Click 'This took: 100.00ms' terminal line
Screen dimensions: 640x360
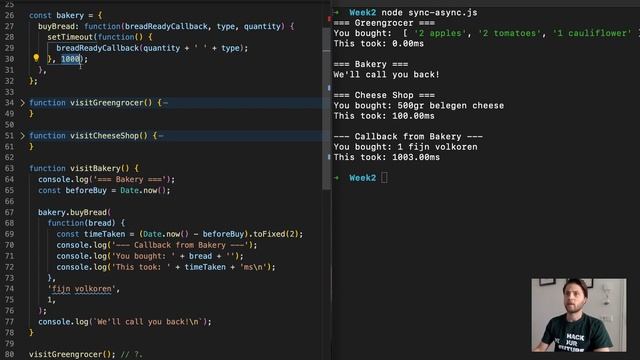pyautogui.click(x=384, y=116)
